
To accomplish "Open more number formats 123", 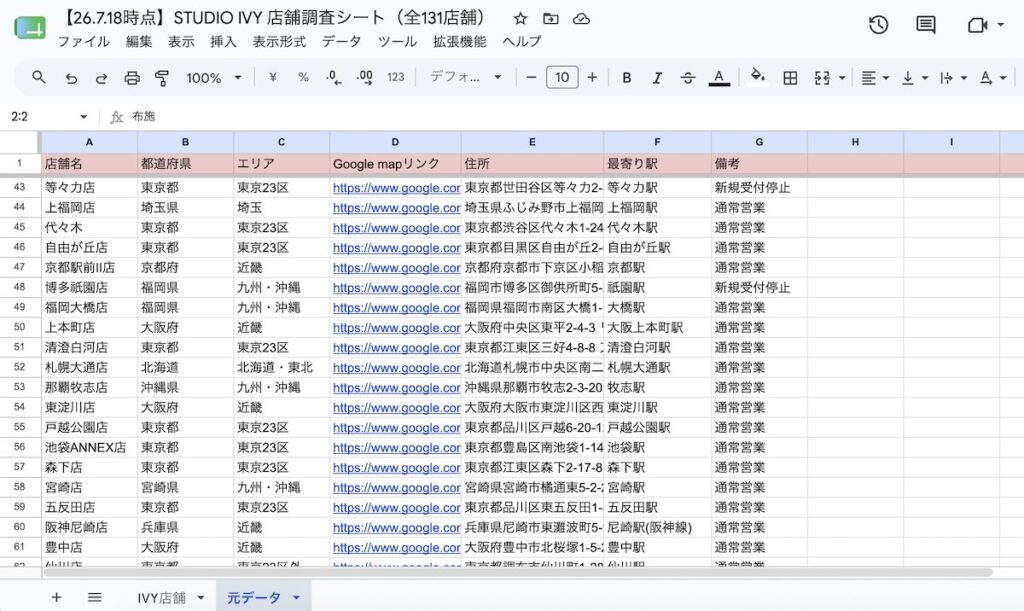I will click(x=396, y=78).
